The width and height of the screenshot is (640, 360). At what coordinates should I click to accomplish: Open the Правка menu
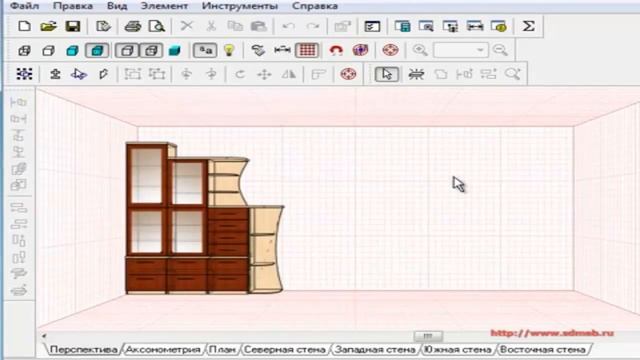[73, 6]
